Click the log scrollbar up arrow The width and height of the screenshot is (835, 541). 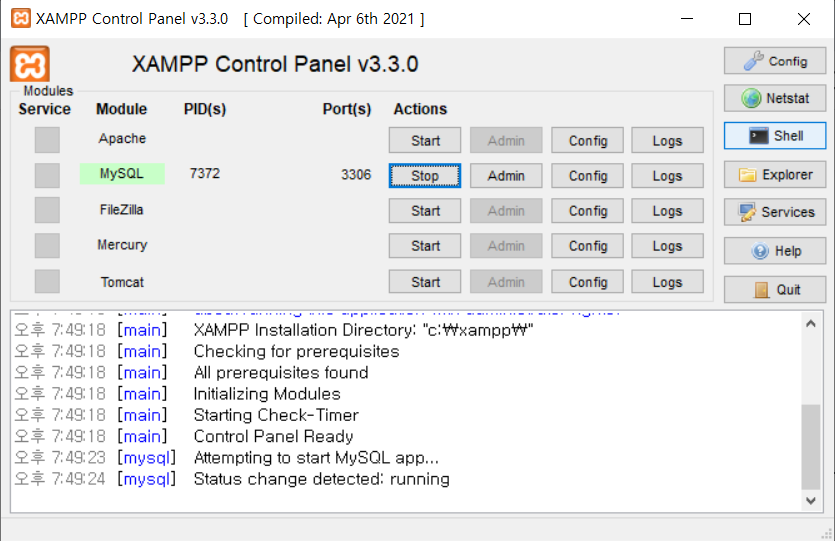[811, 324]
